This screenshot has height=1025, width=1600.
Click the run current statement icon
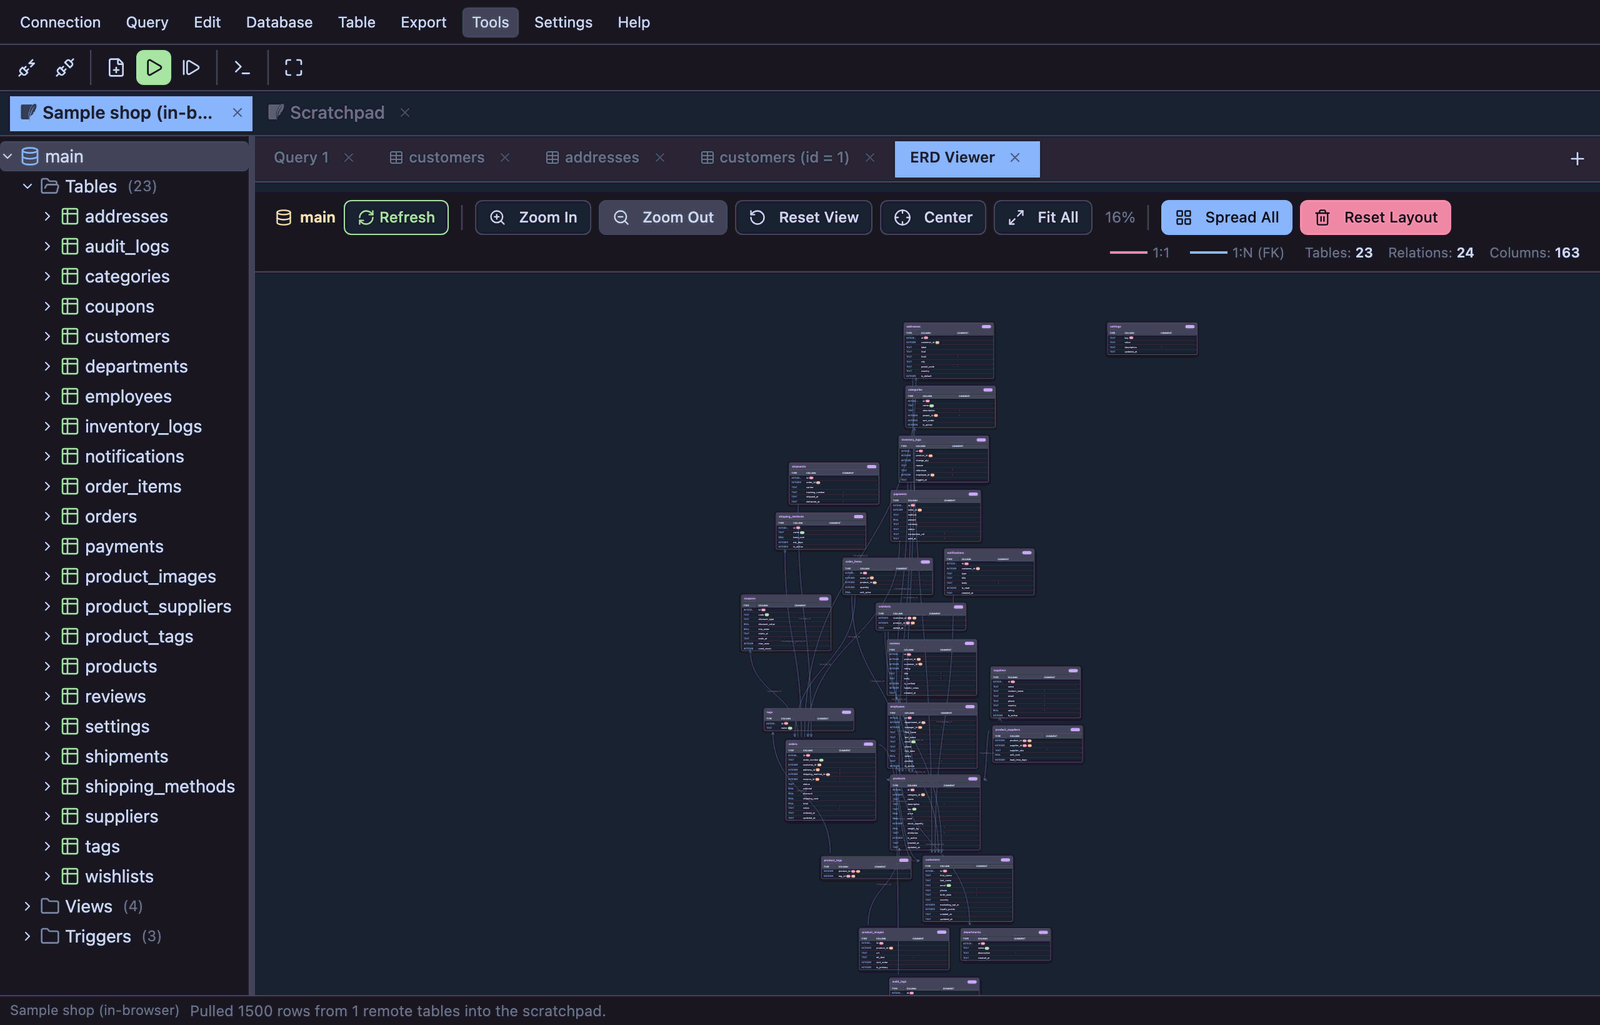(x=191, y=68)
